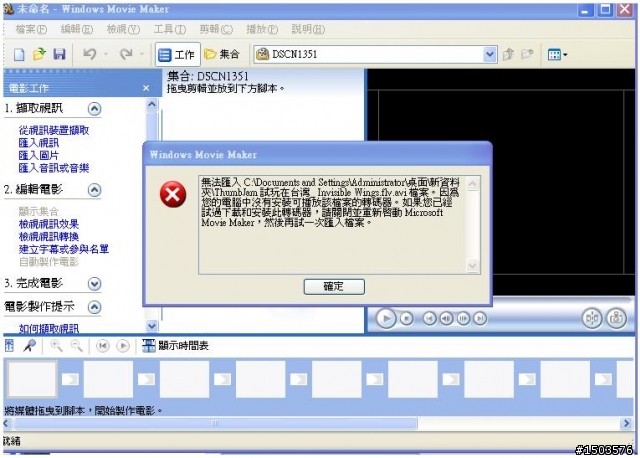Open the 檔案 menu
The height and width of the screenshot is (458, 640).
[x=31, y=29]
